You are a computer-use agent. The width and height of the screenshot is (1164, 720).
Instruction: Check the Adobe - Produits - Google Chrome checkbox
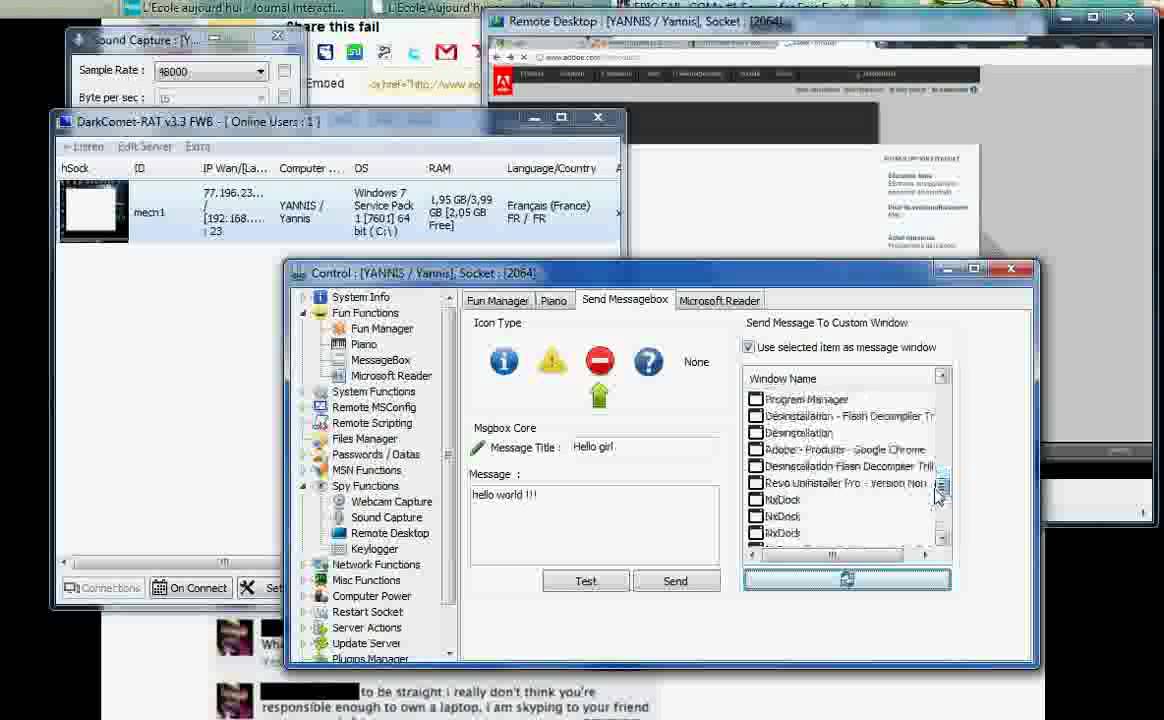(756, 449)
